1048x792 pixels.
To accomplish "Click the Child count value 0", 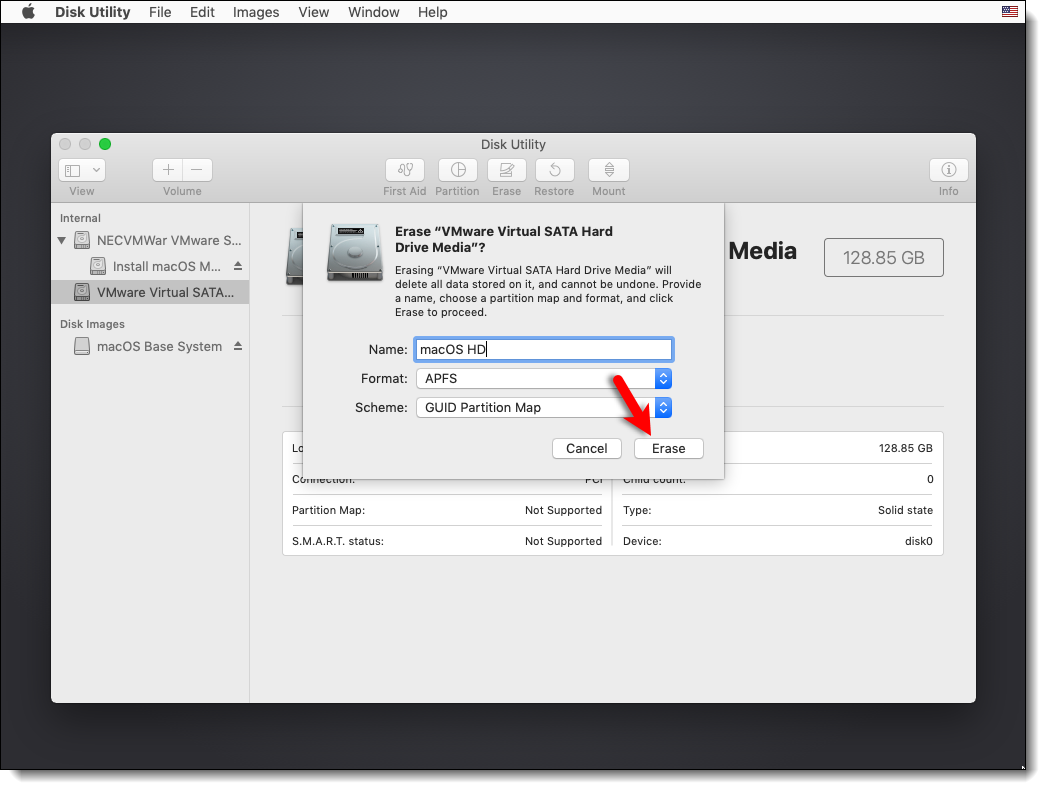I will pos(930,479).
